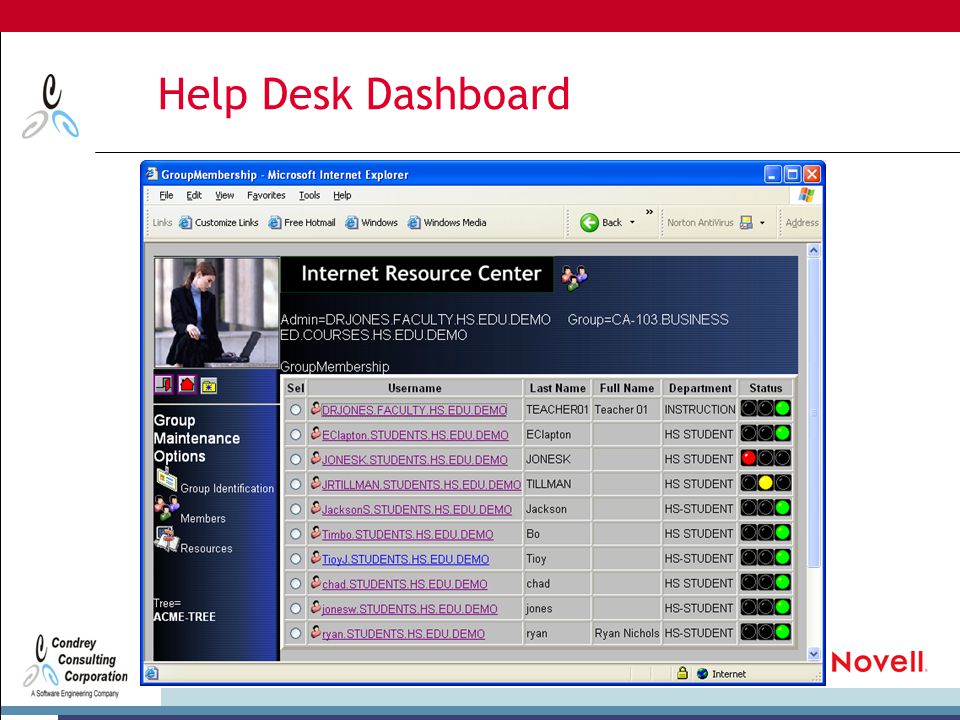Select the radio button for ryan

click(295, 634)
